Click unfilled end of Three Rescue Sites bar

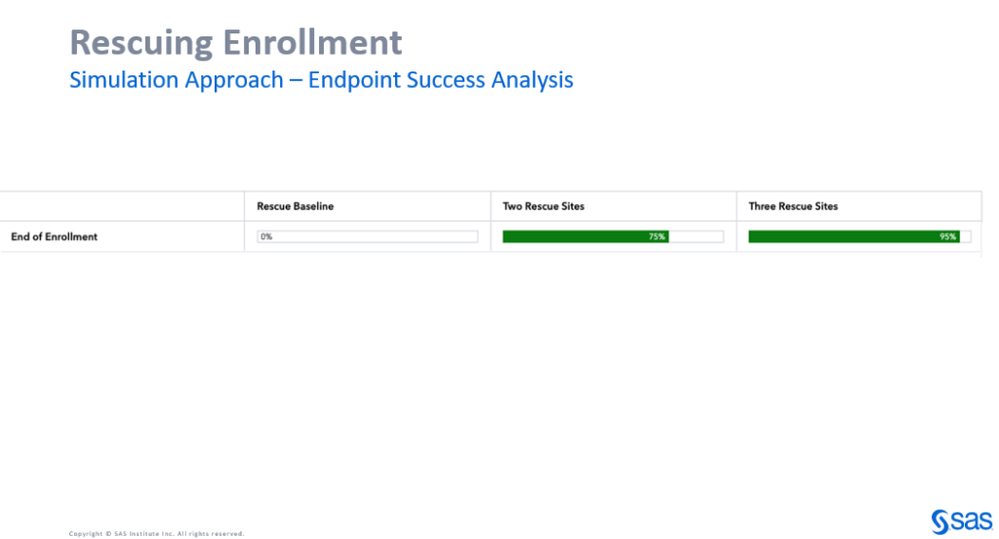966,236
